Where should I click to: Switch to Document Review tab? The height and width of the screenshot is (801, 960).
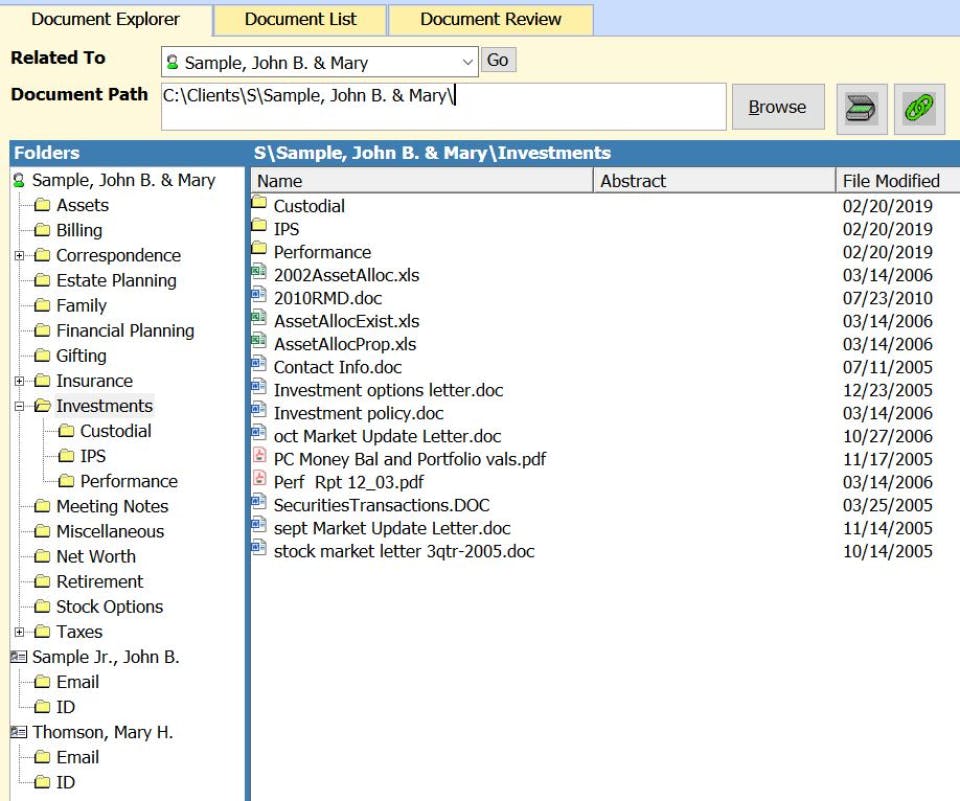coord(490,19)
